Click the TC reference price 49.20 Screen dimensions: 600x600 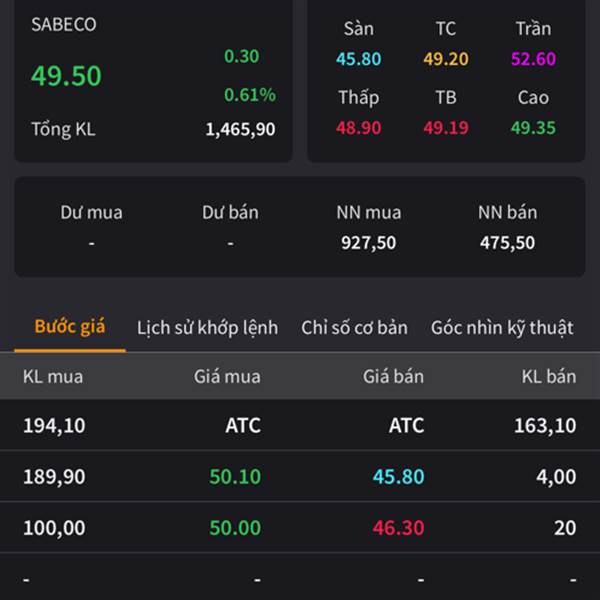[446, 59]
